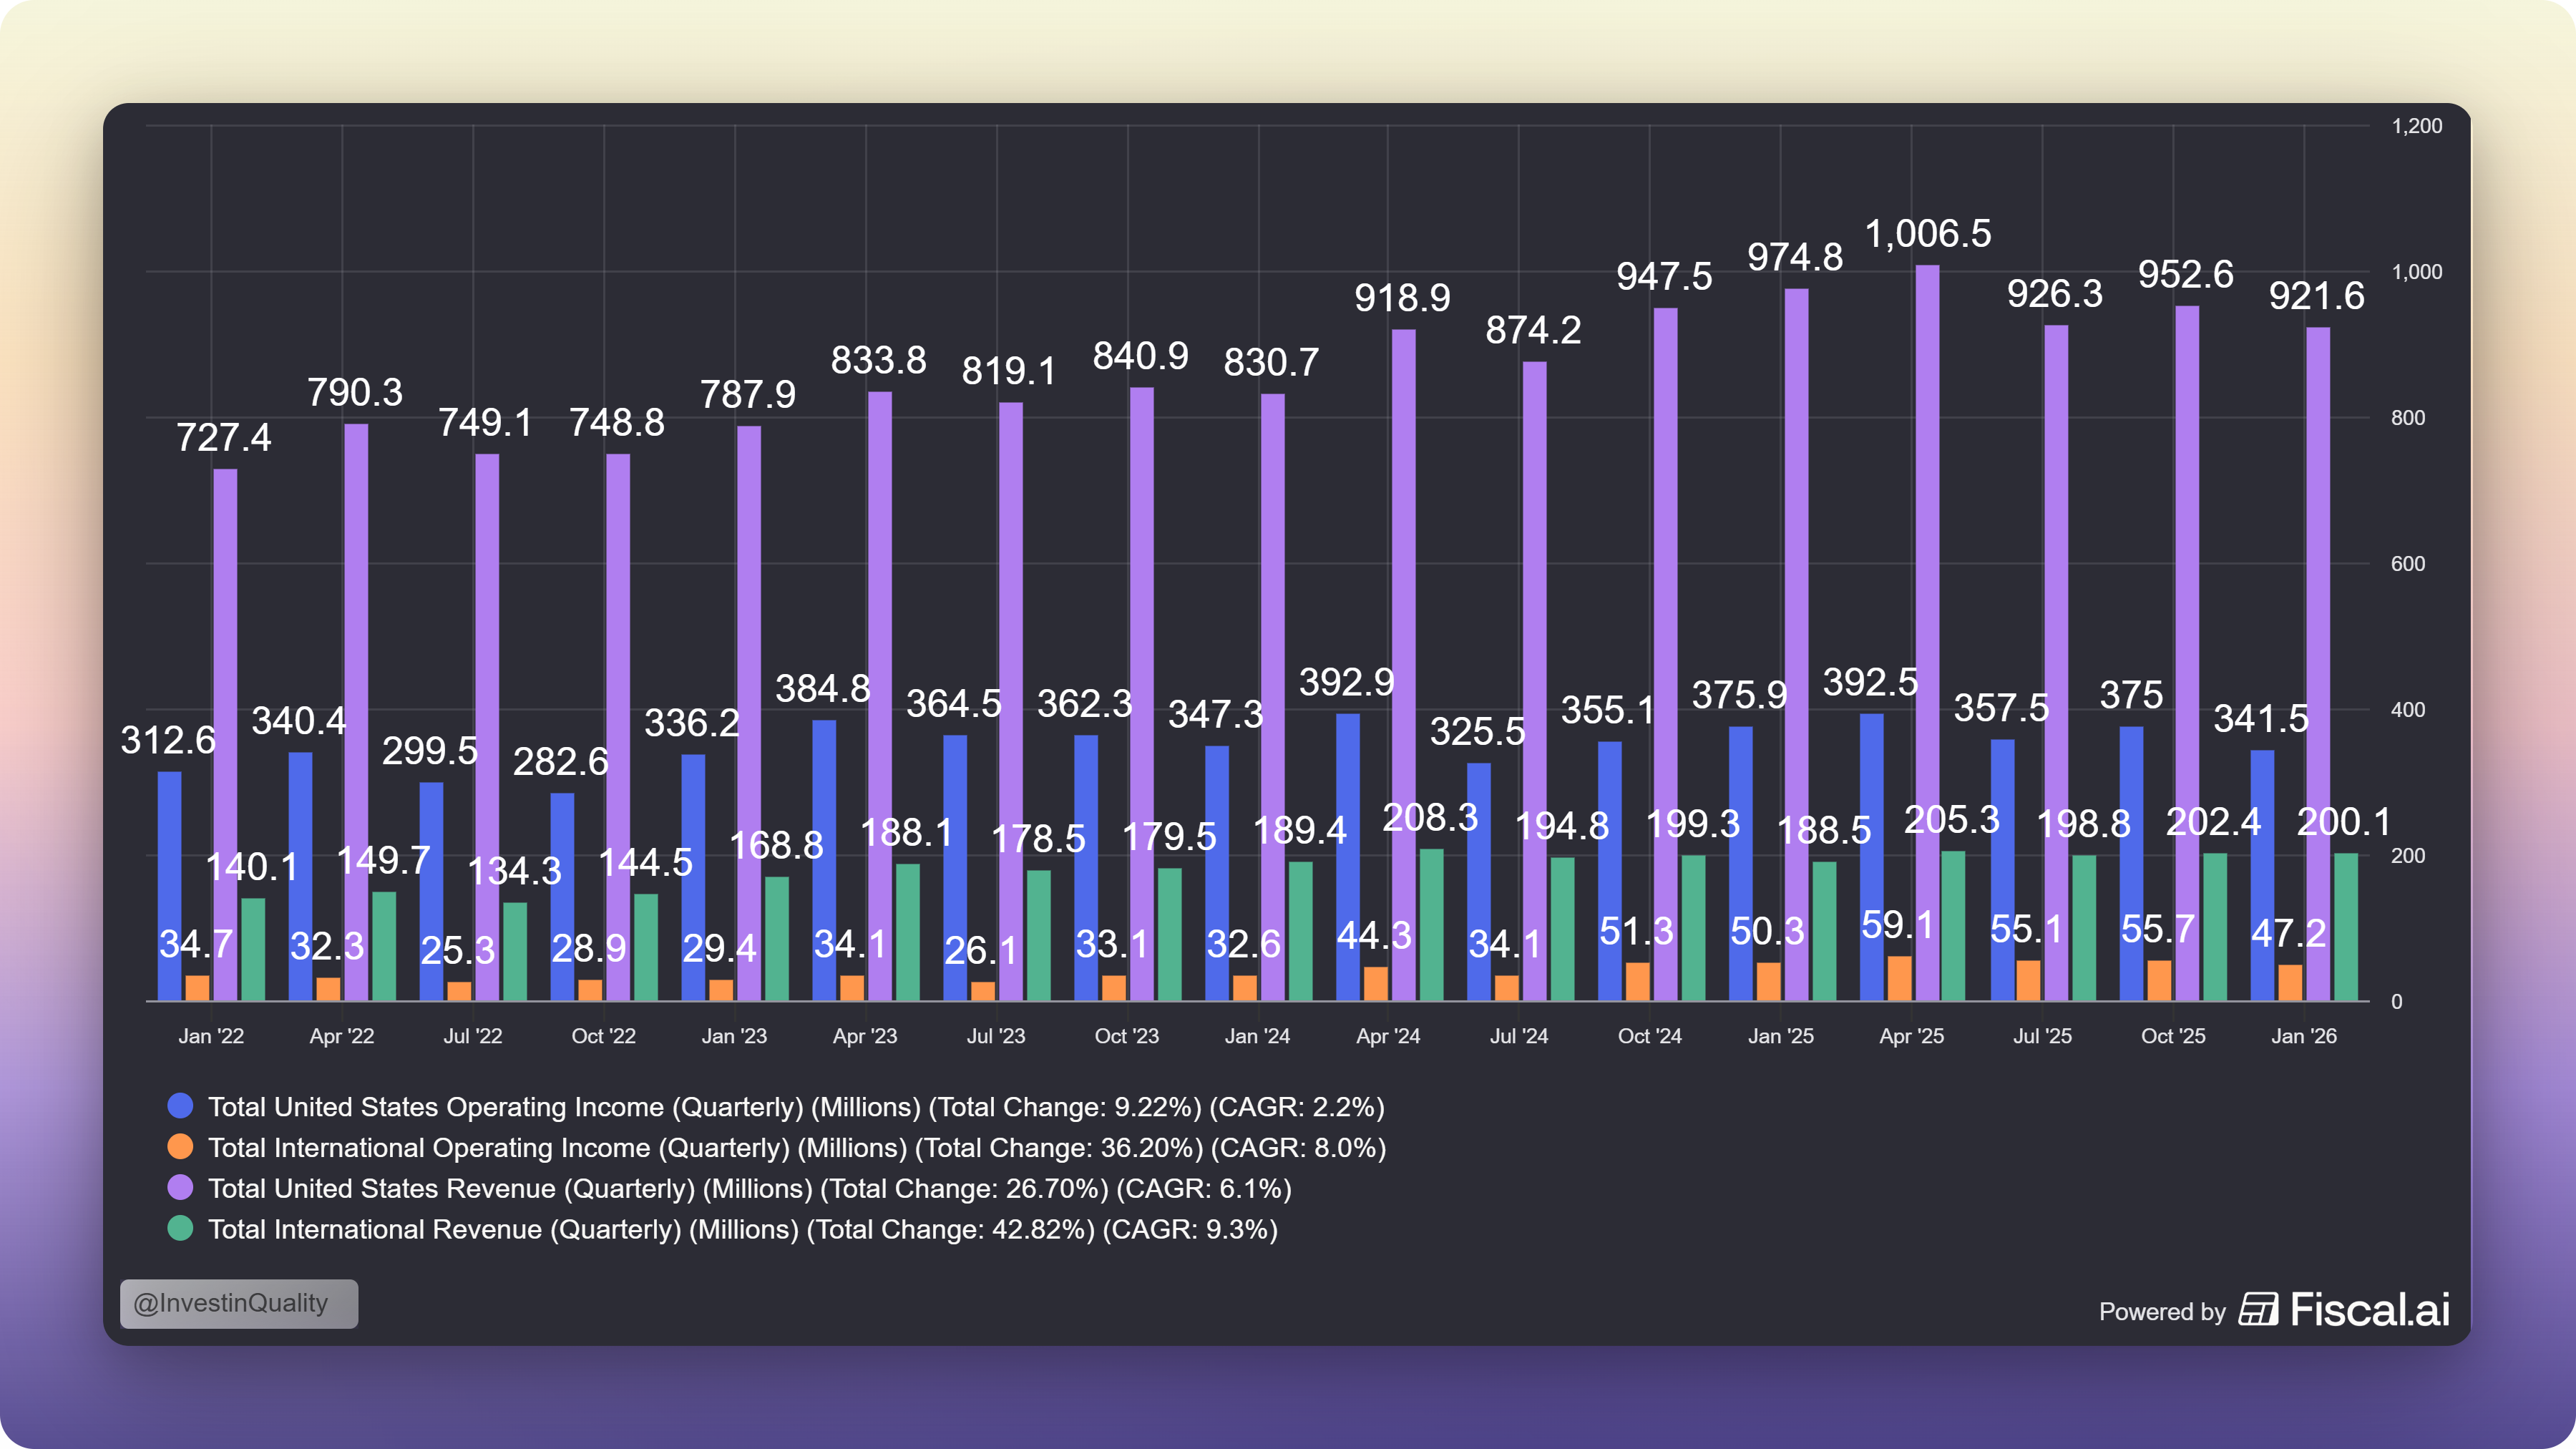2576x1449 pixels.
Task: Select the Jan '26 x-axis label
Action: (x=2303, y=1036)
